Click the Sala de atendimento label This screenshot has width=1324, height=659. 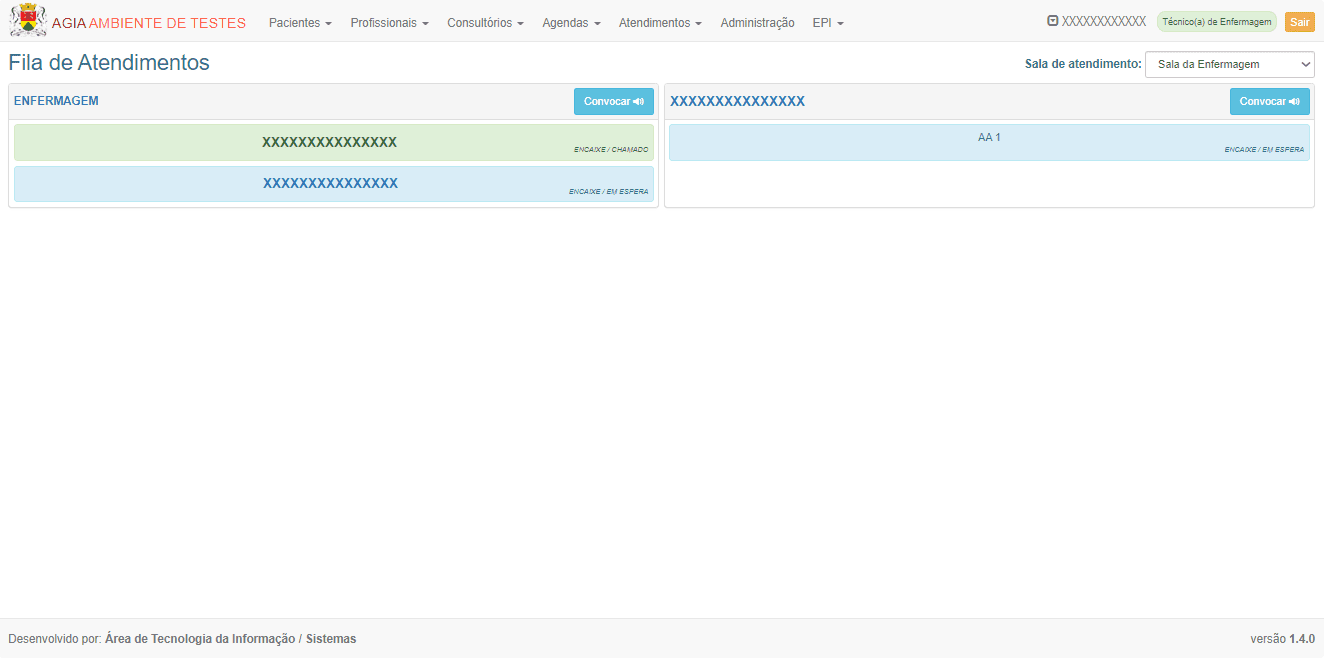[1083, 64]
